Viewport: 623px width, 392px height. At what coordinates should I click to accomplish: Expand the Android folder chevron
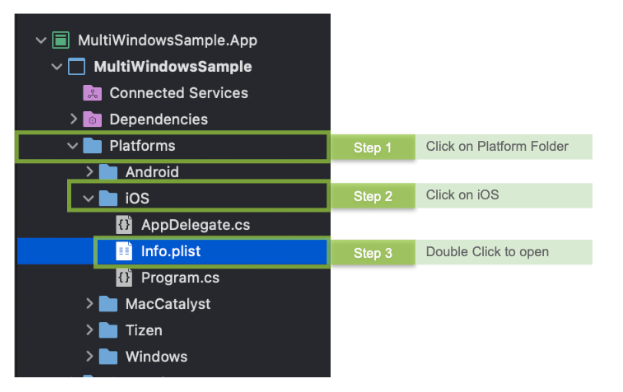point(89,172)
